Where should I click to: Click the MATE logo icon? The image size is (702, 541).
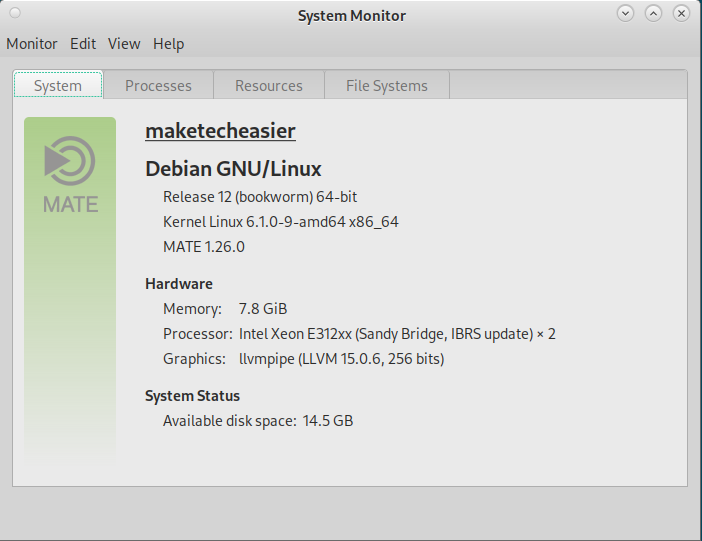pos(70,174)
